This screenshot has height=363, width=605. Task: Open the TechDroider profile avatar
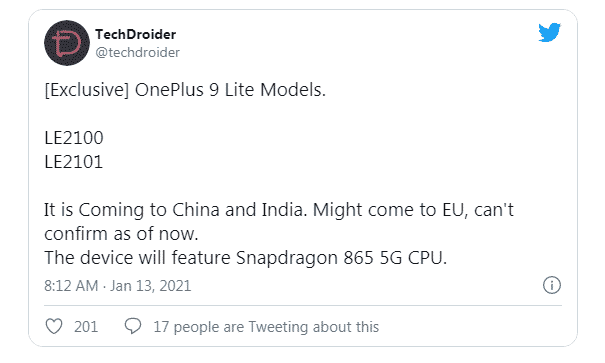[x=67, y=43]
